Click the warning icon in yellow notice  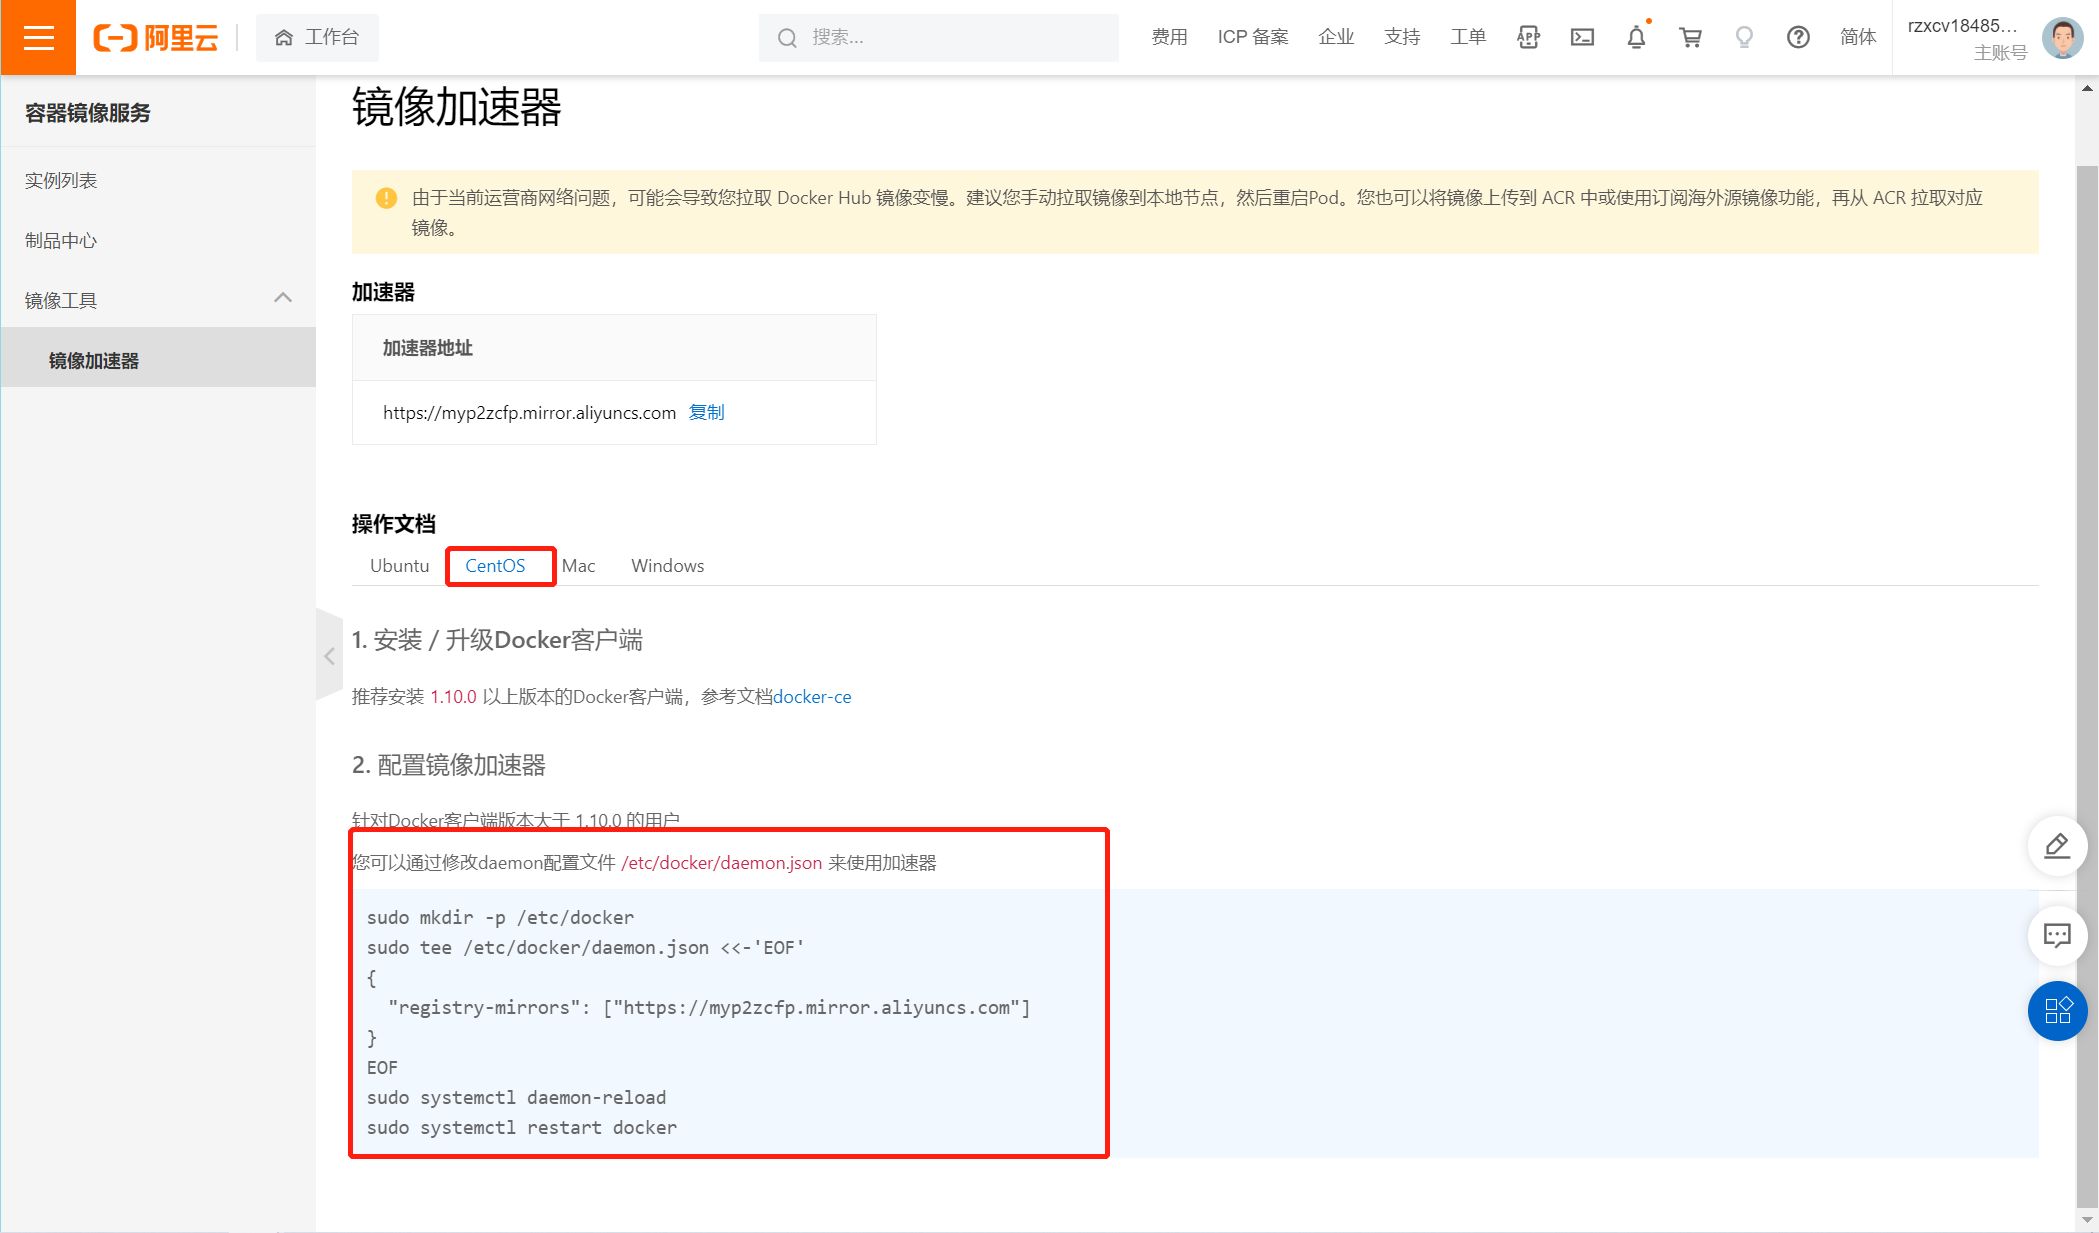pos(386,198)
